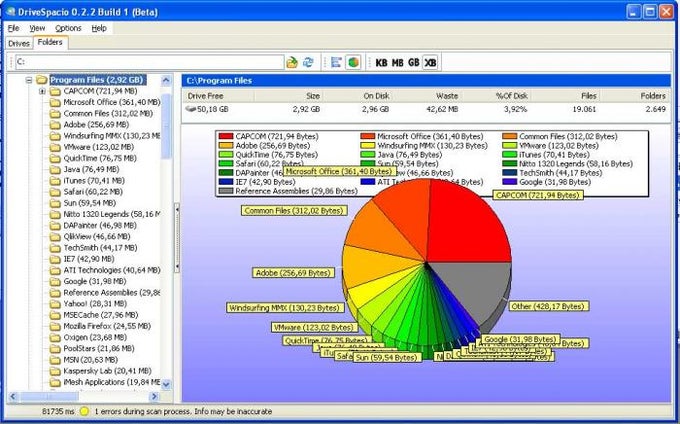
Task: Click the path input field showing C:
Action: click(x=149, y=62)
